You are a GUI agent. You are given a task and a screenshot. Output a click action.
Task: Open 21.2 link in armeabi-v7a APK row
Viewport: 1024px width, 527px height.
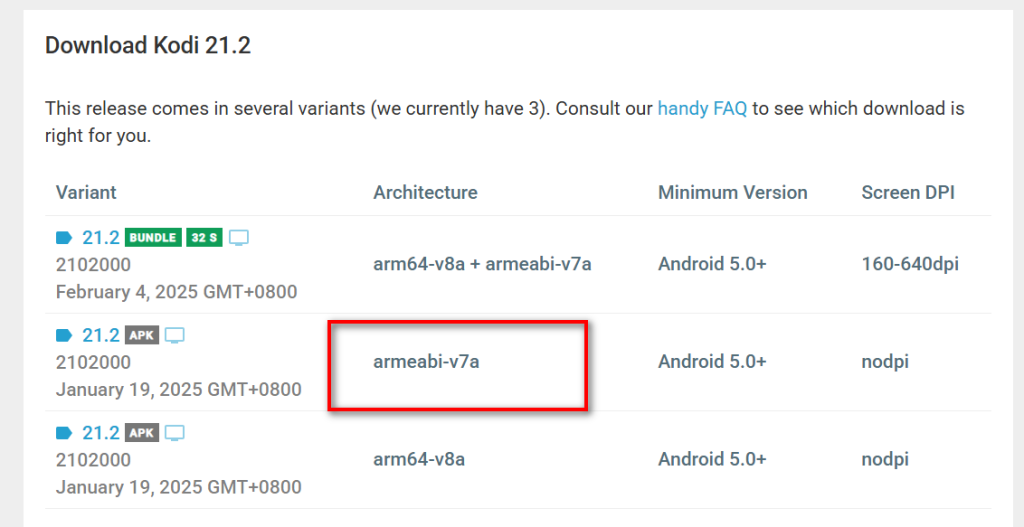[x=101, y=336]
